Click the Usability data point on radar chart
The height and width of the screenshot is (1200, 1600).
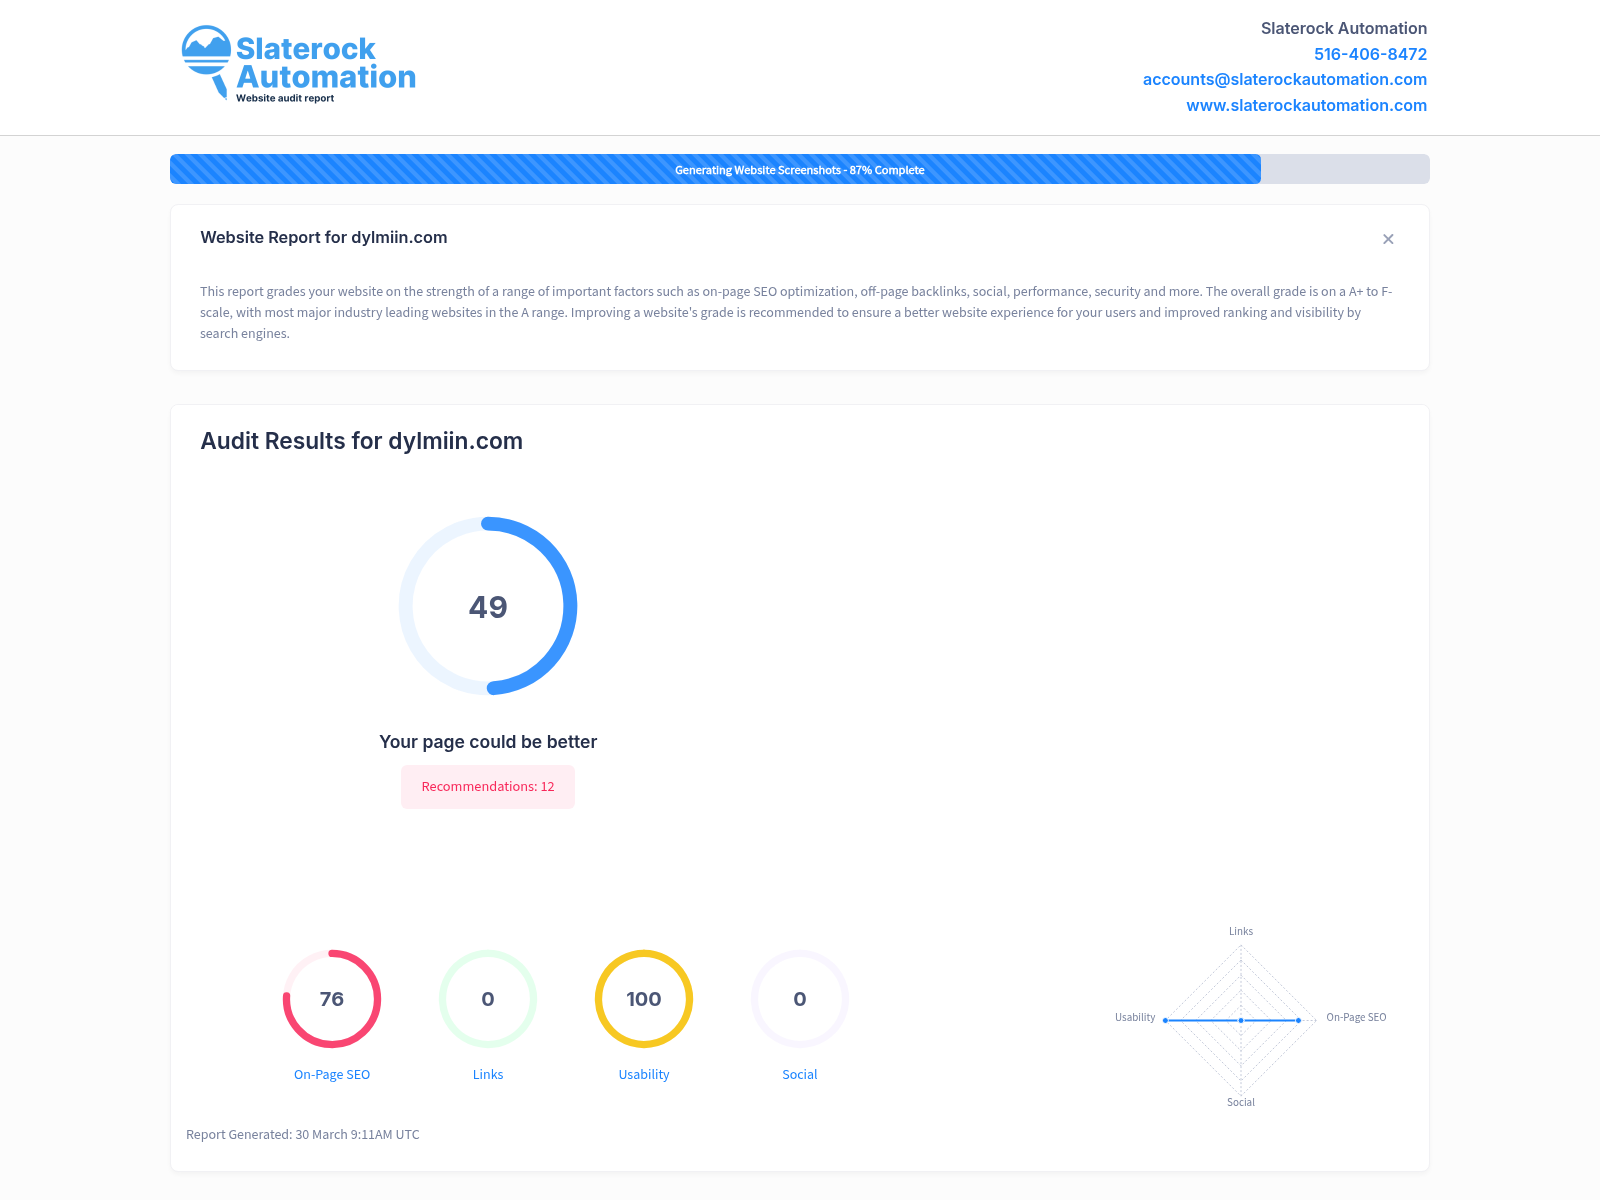click(1166, 1020)
